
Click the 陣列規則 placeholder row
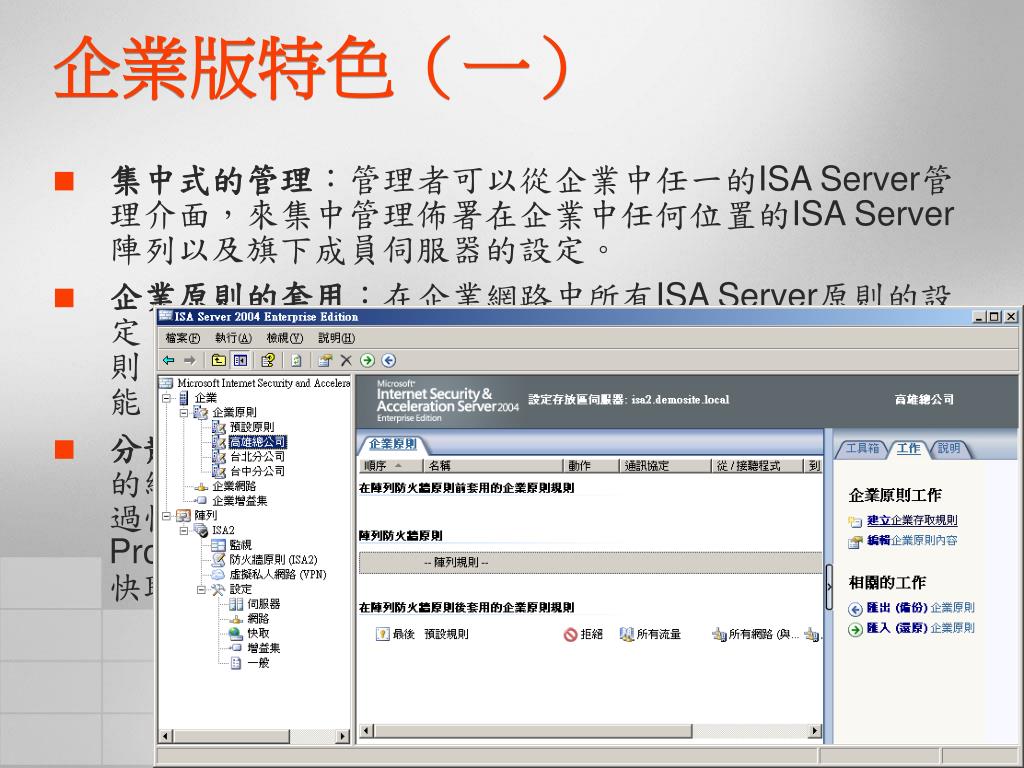tap(590, 562)
